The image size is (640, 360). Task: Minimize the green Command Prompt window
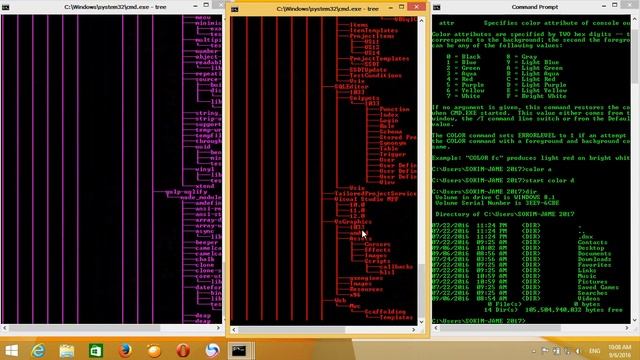tap(604, 6)
